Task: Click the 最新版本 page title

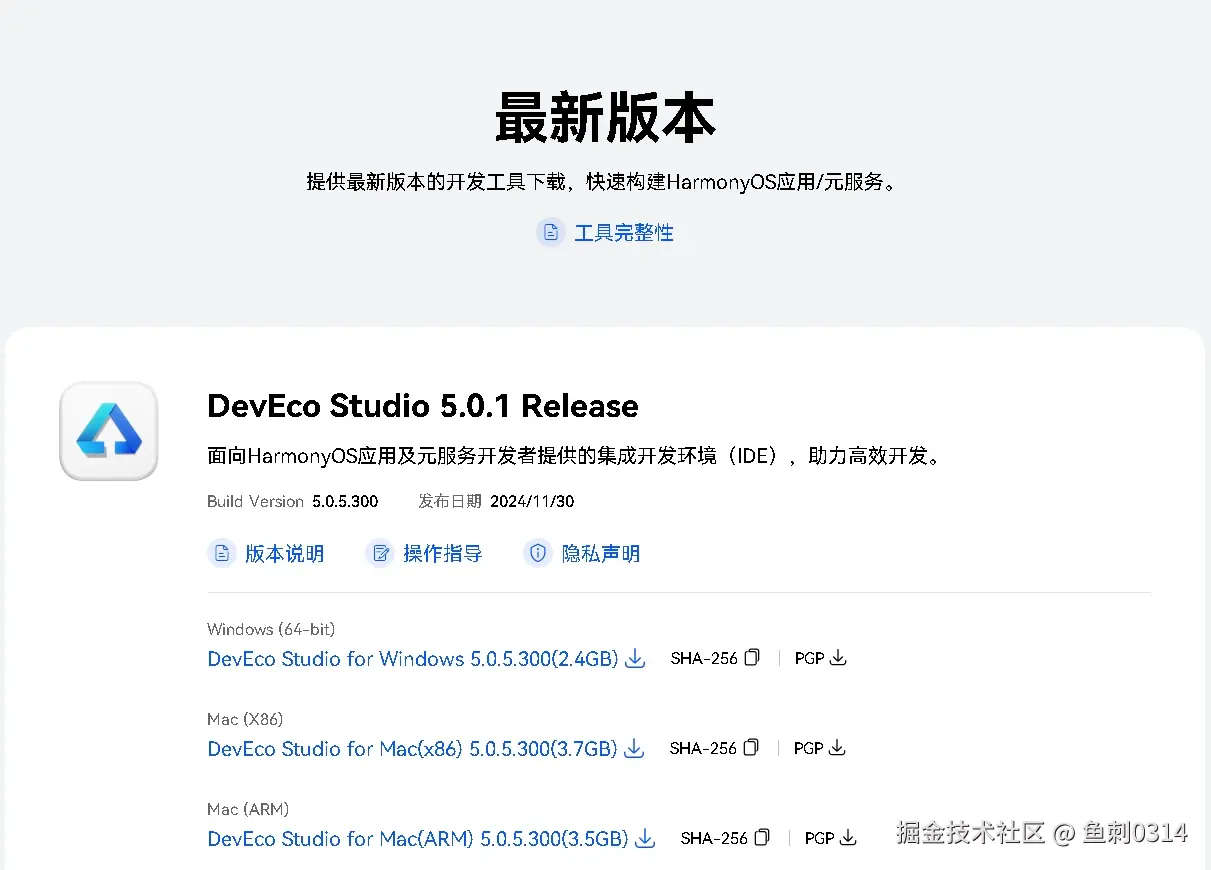Action: [x=605, y=118]
